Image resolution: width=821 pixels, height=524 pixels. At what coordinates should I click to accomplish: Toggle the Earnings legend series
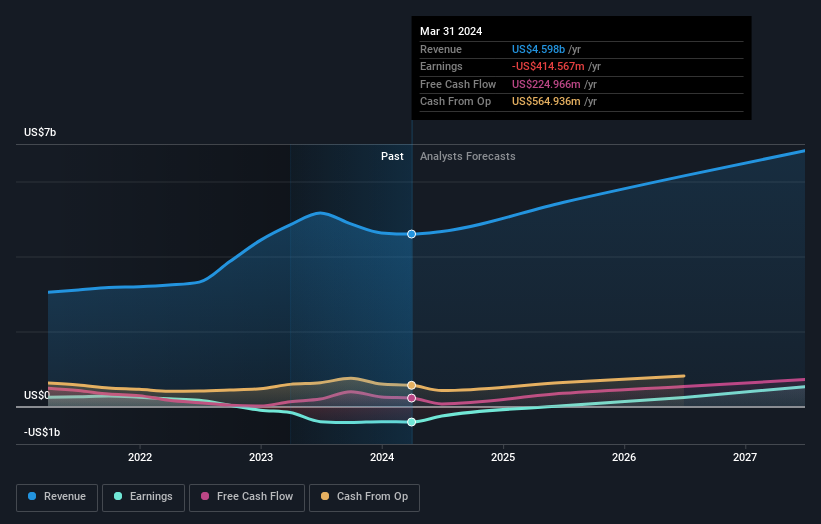coord(143,497)
